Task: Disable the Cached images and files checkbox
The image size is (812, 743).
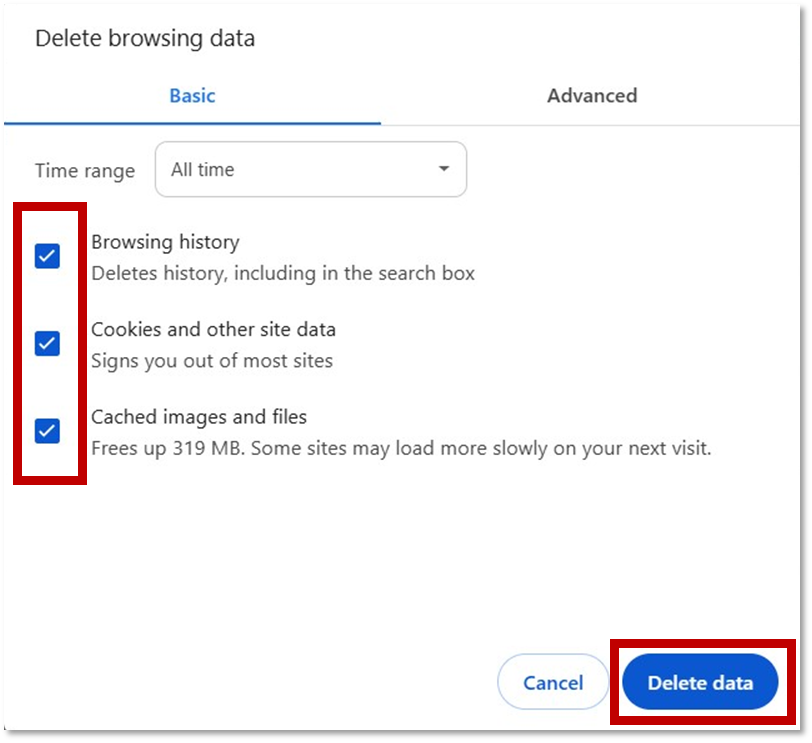Action: coord(47,431)
